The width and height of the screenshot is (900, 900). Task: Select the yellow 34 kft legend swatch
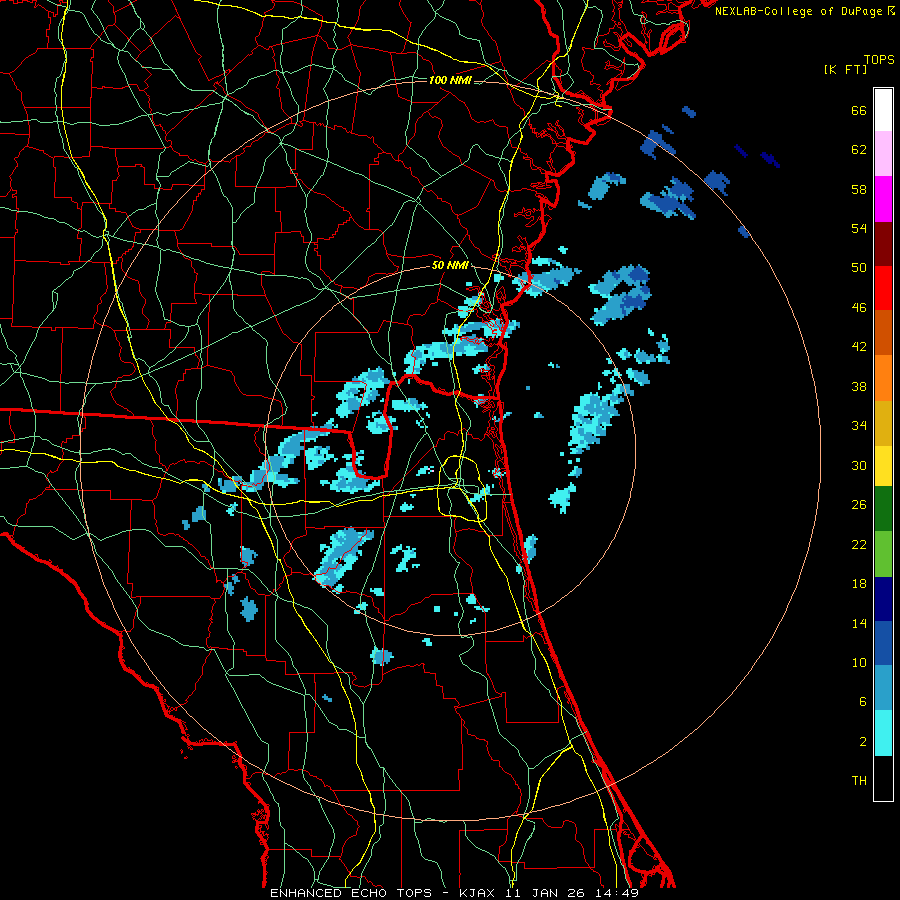[x=883, y=466]
